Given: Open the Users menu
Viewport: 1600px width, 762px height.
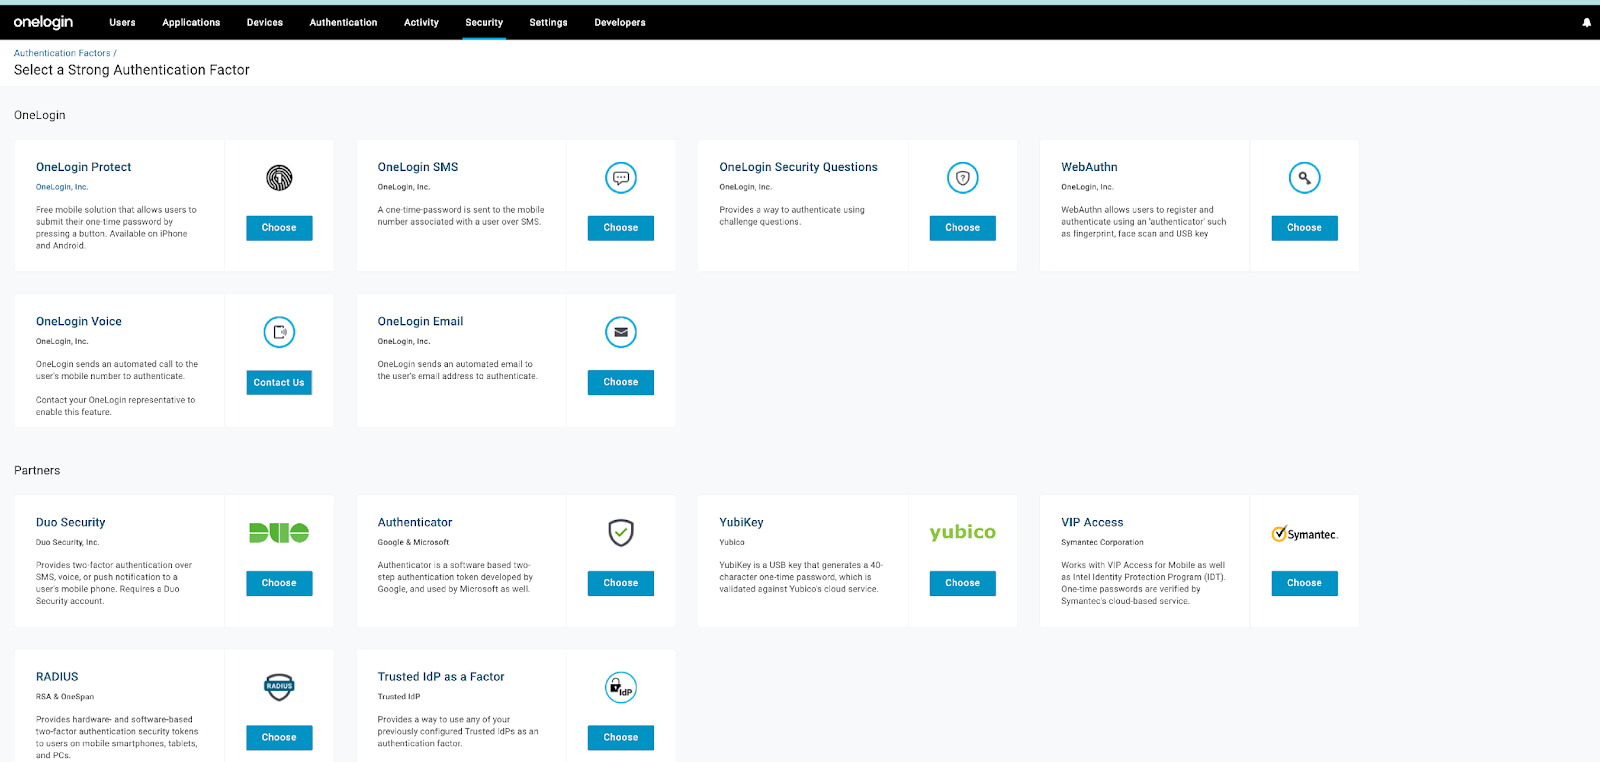Looking at the screenshot, I should click(122, 22).
